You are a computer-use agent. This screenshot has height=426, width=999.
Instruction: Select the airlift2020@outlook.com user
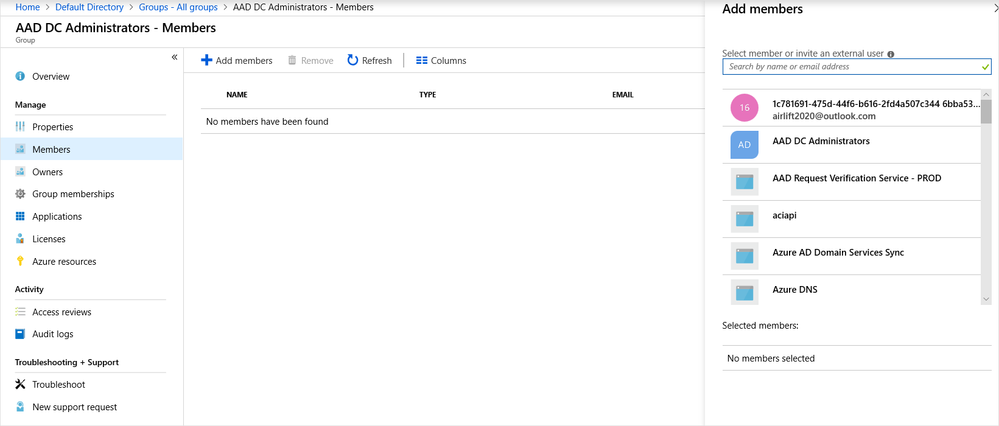click(x=852, y=108)
